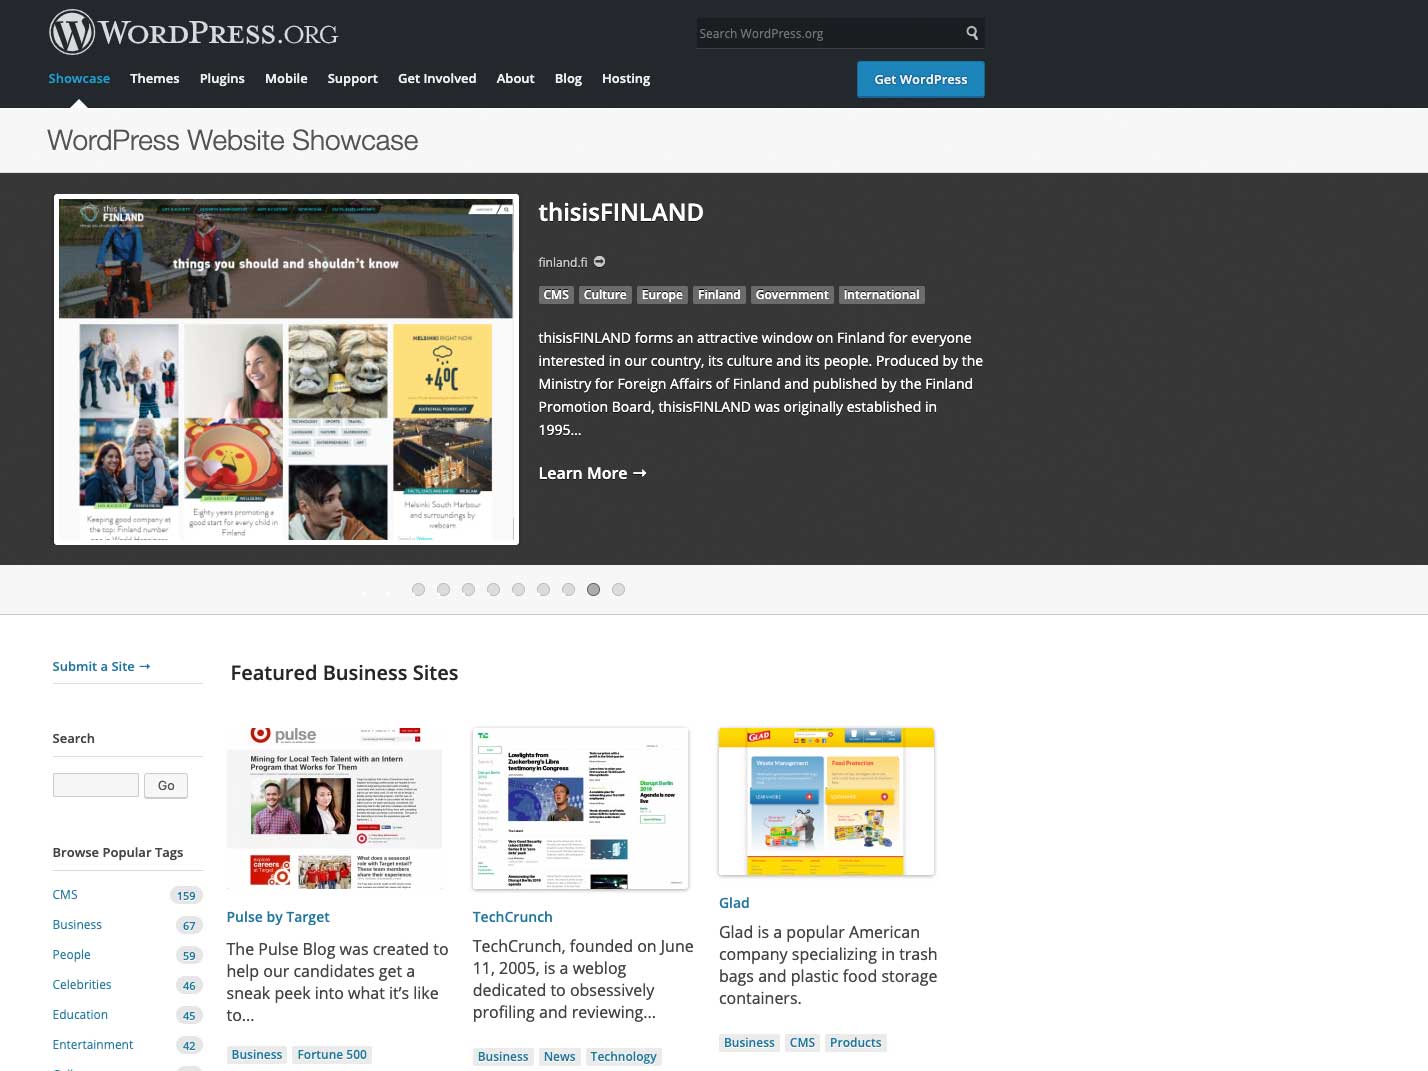
Task: Browse the Business popular tag in sidebar
Action: pos(77,925)
